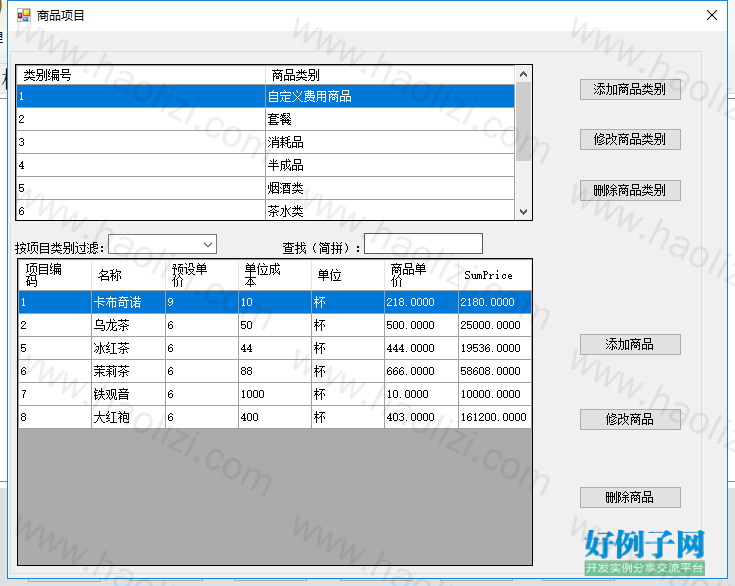This screenshot has height=586, width=735.
Task: Select category row 套餐
Action: click(x=265, y=119)
